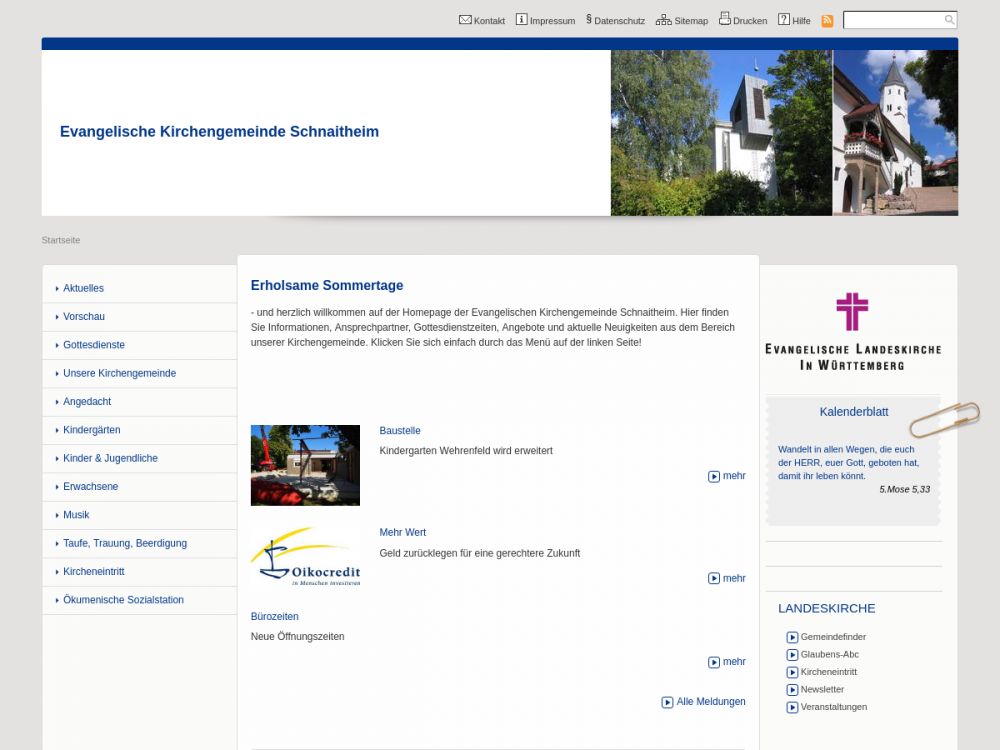Click the Alle Meldungen link
The height and width of the screenshot is (750, 1000).
pyautogui.click(x=710, y=702)
